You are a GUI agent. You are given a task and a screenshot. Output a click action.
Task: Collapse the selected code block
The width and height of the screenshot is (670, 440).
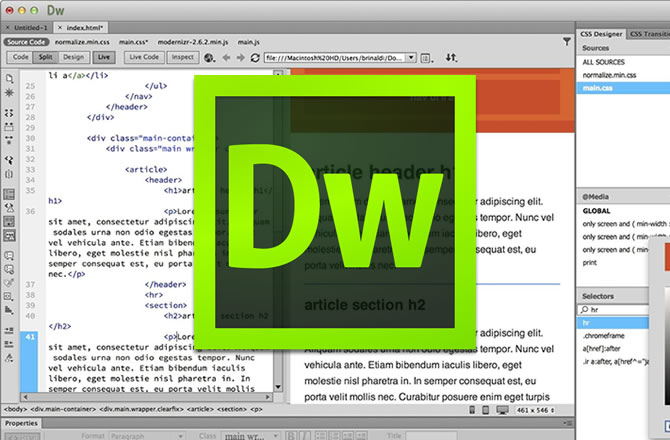9,126
